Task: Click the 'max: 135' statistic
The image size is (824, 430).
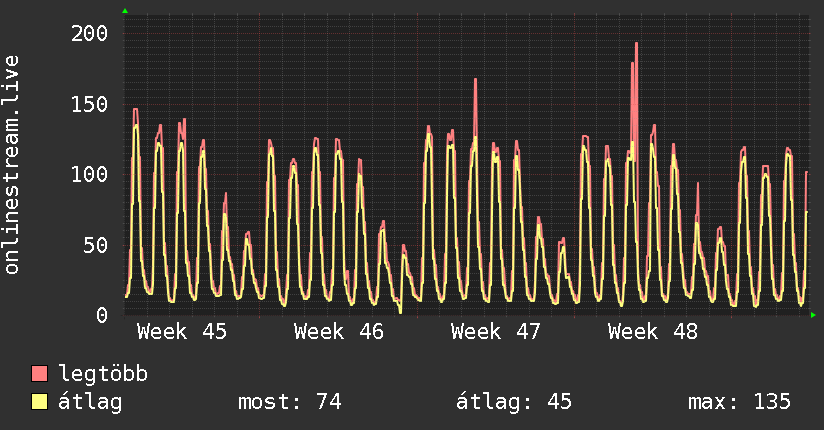Action: click(x=739, y=403)
